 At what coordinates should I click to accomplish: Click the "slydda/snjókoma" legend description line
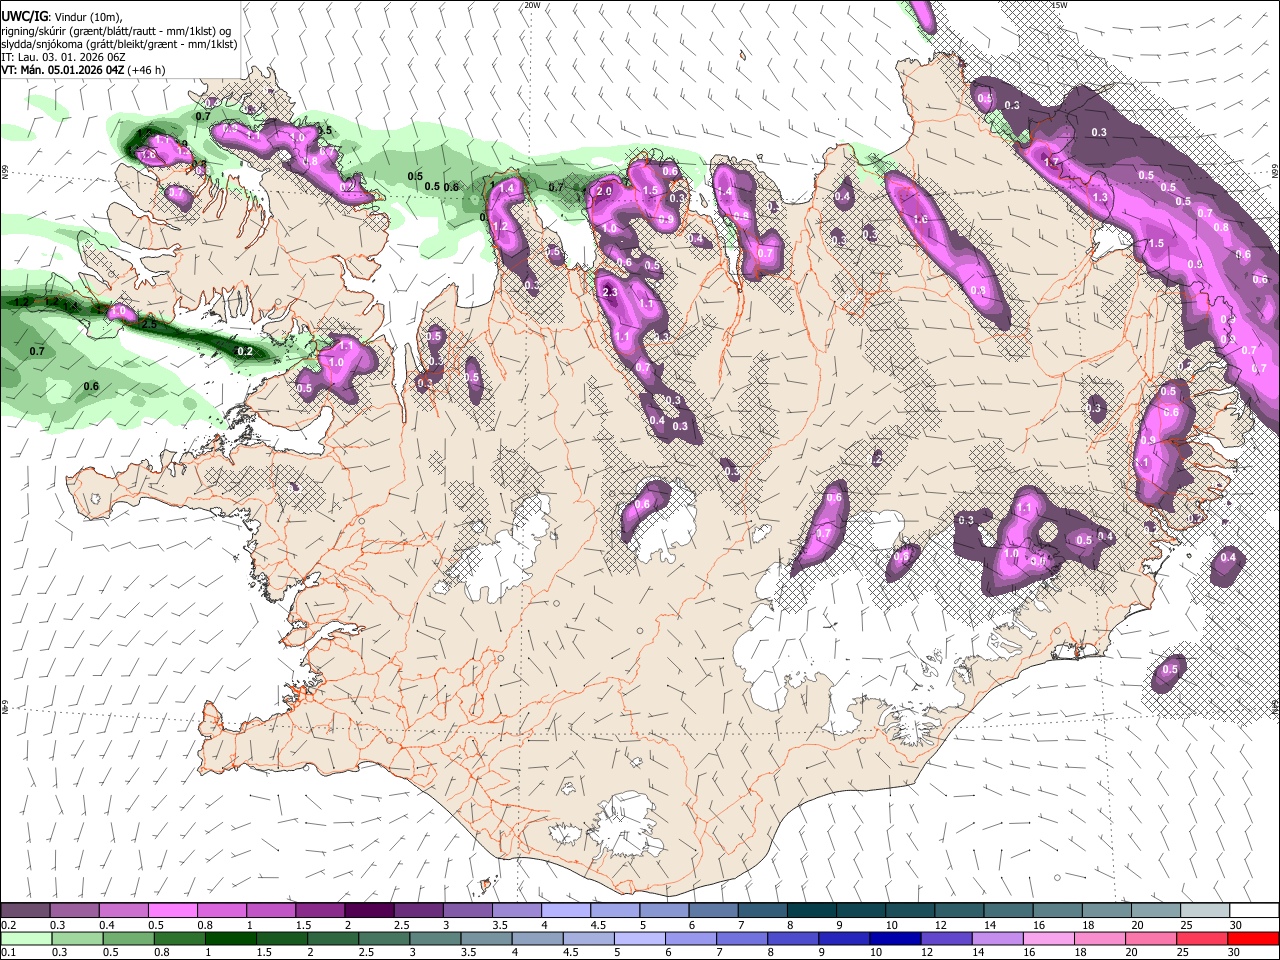coord(119,44)
